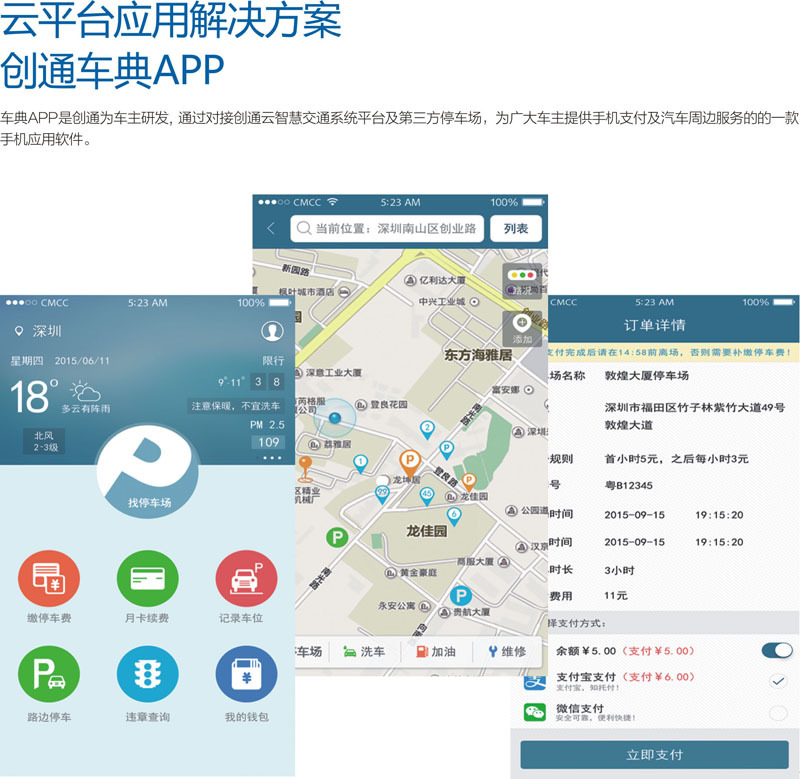Open the 记录车位 record parking spot icon
The height and width of the screenshot is (779, 800).
[246, 579]
